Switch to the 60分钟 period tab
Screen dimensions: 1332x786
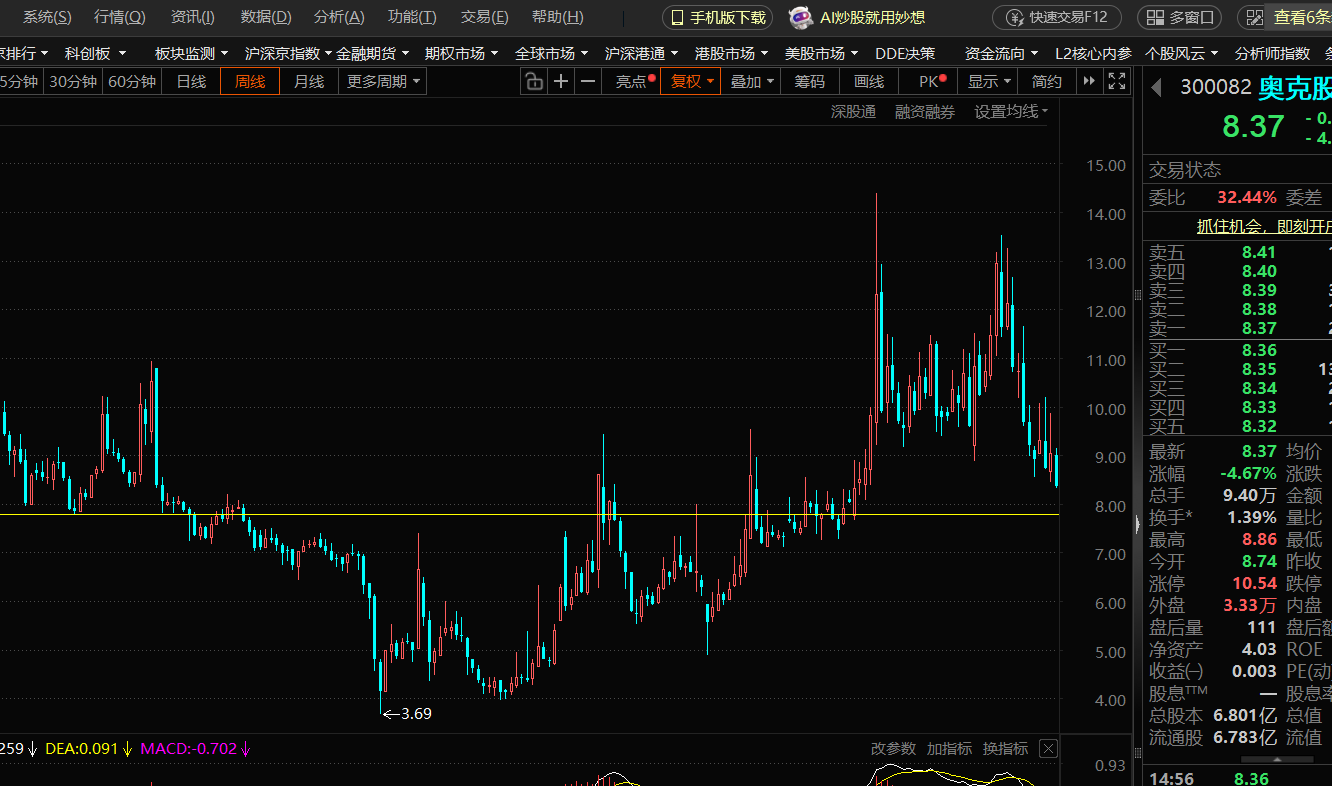(132, 82)
